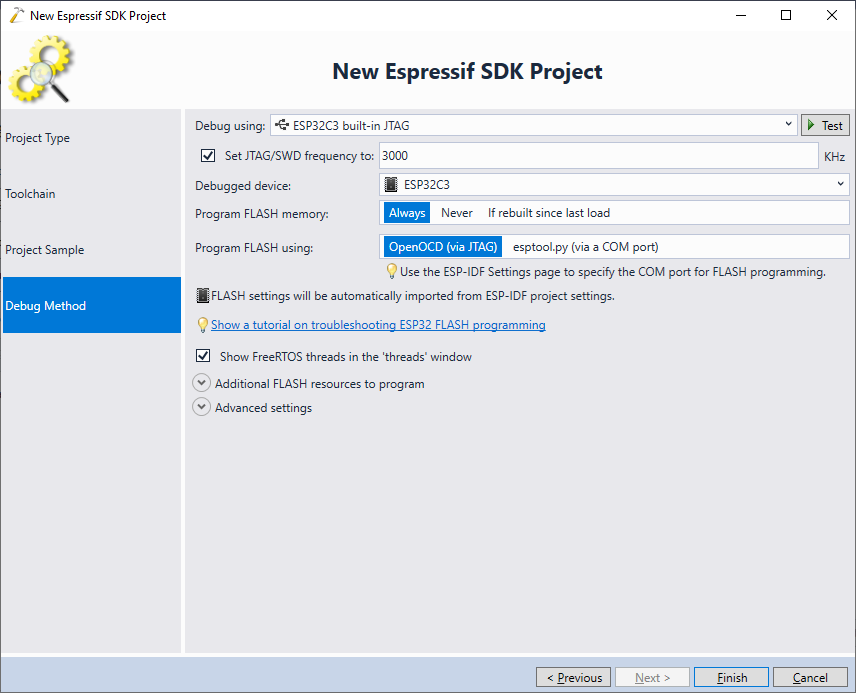Open tutorial on troubleshooting ESP32 FLASH programming
The height and width of the screenshot is (693, 856).
378,325
